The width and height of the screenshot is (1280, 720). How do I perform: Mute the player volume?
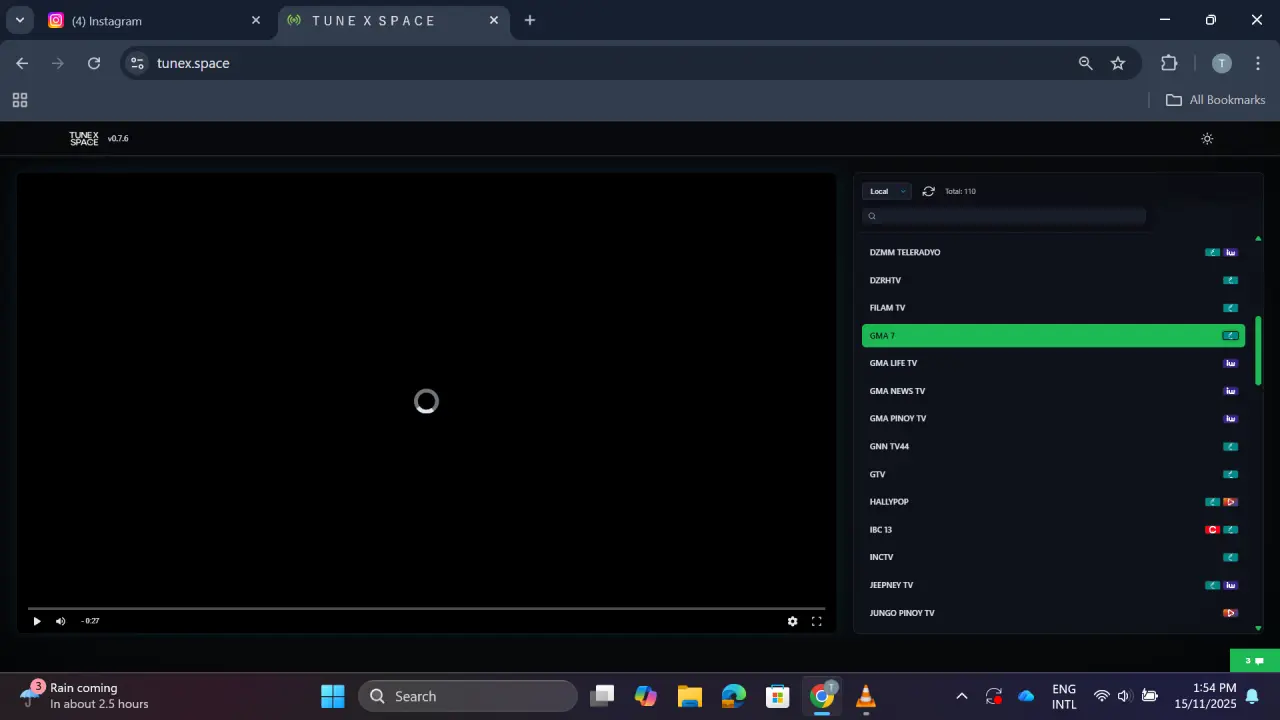pos(60,621)
